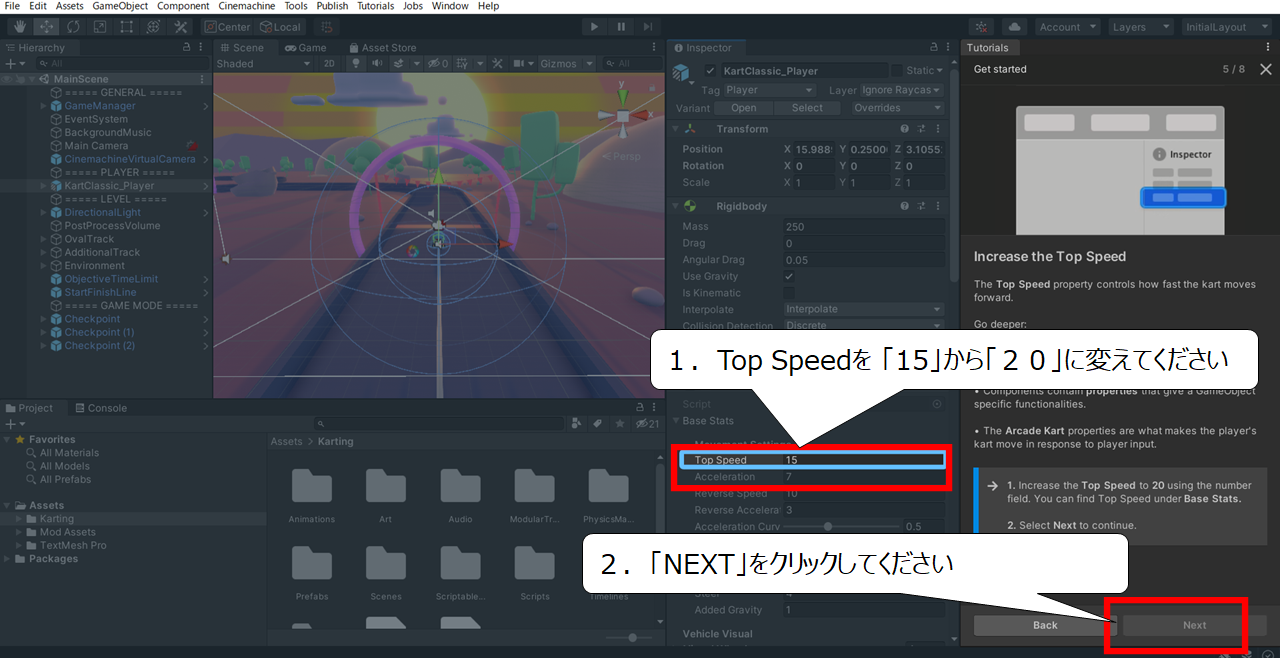This screenshot has width=1280, height=658.
Task: Toggle pivot mode Center button
Action: pyautogui.click(x=227, y=27)
